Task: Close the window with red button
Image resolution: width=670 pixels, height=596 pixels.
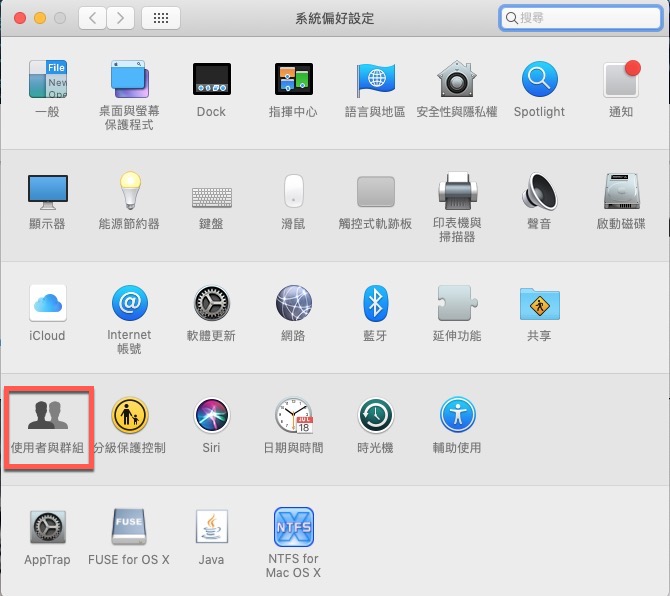Action: (20, 18)
